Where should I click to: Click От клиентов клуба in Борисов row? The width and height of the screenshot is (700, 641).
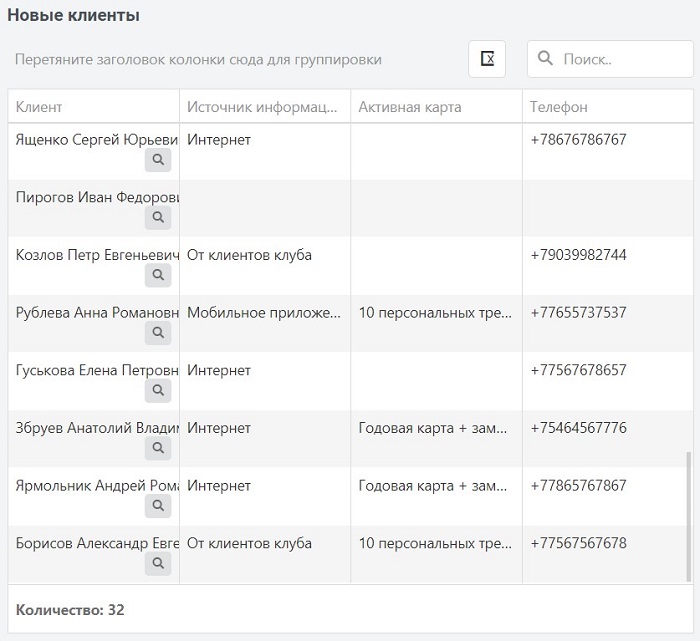[x=249, y=543]
